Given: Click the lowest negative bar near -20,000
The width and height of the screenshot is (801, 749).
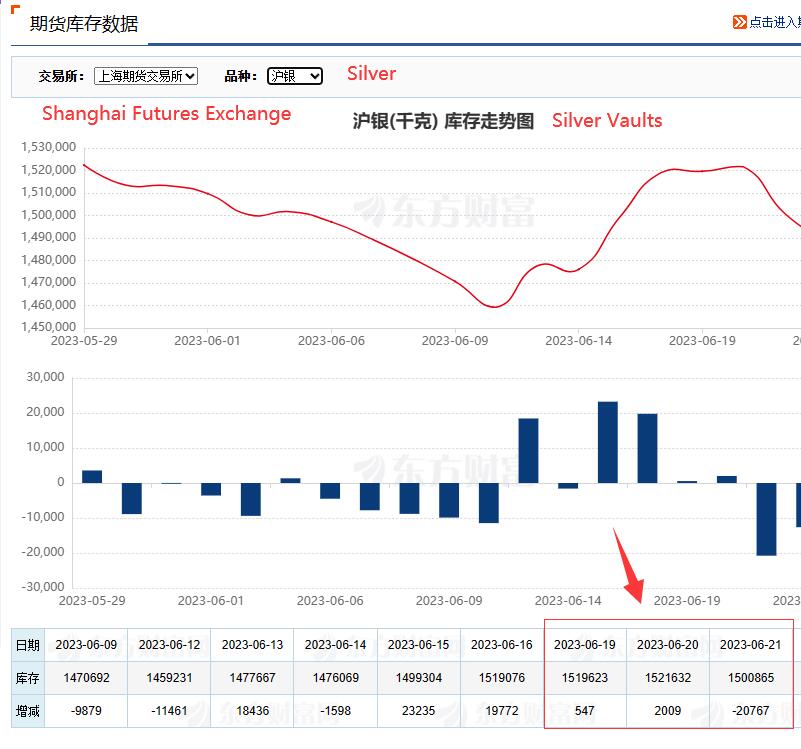Looking at the screenshot, I should [x=766, y=519].
